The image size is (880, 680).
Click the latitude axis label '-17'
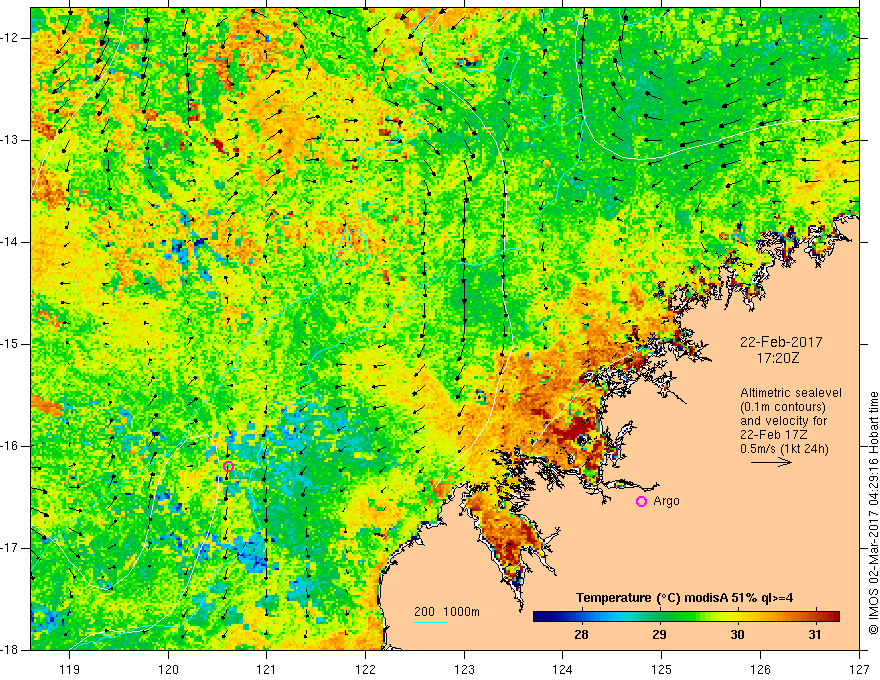10,548
